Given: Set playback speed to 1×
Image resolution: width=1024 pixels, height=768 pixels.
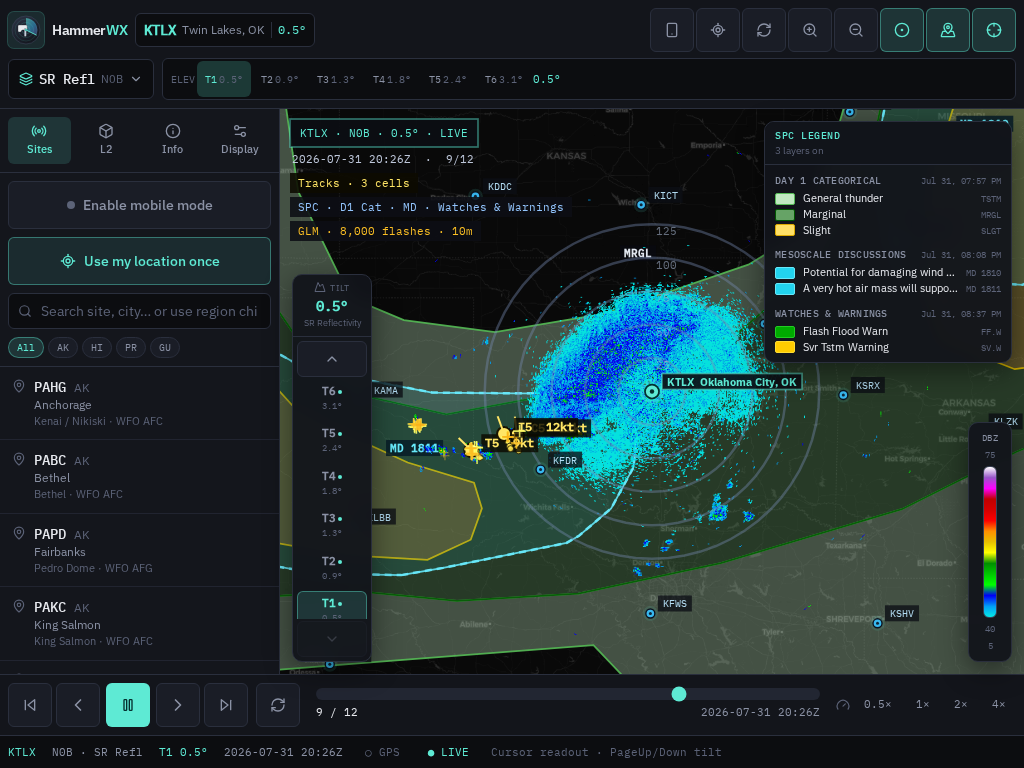Looking at the screenshot, I should coord(922,704).
